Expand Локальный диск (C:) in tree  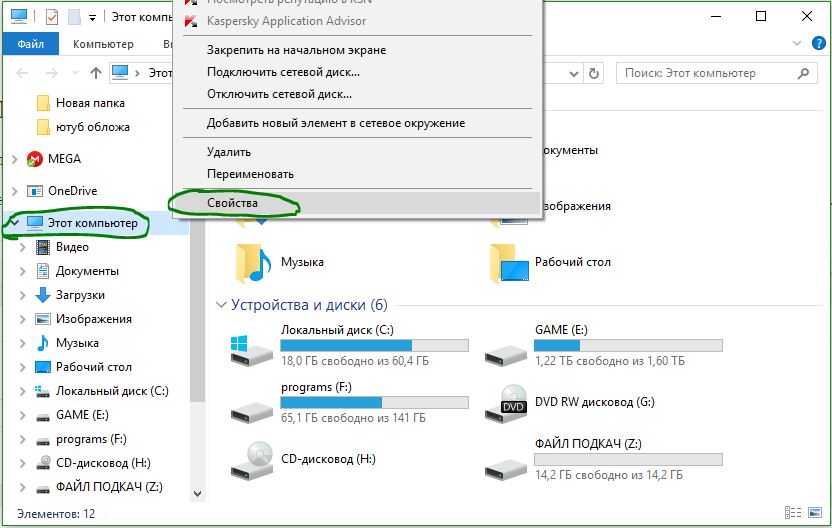tap(22, 391)
